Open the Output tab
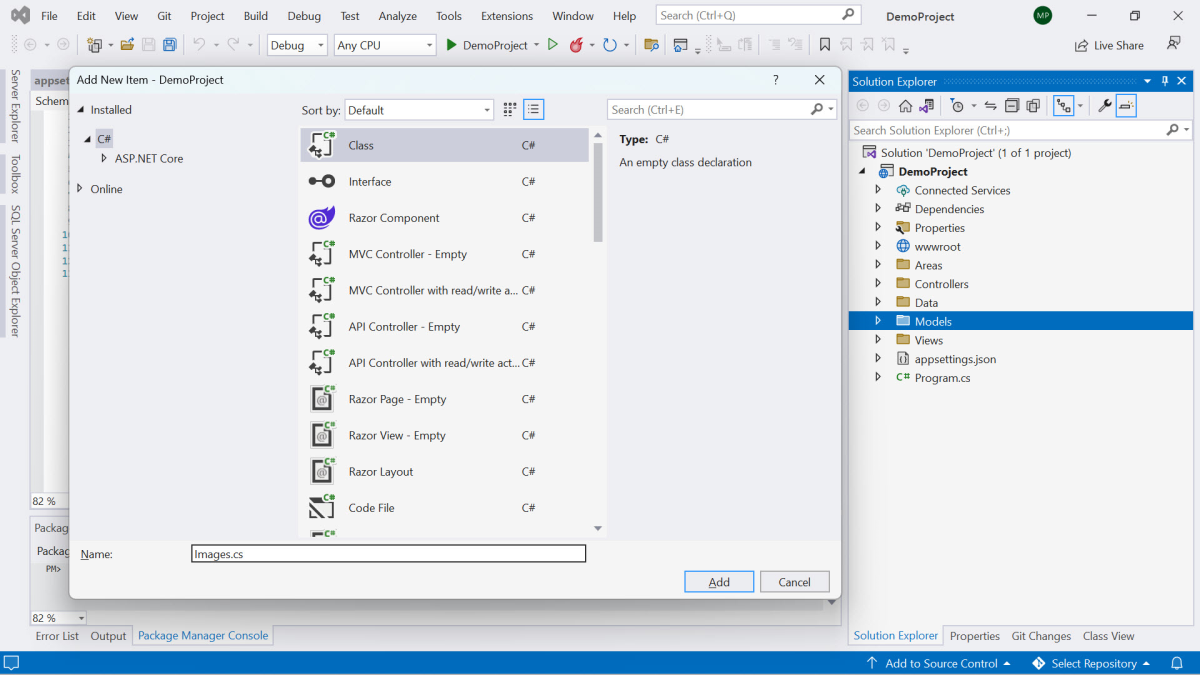Image resolution: width=1200 pixels, height=675 pixels. click(108, 636)
